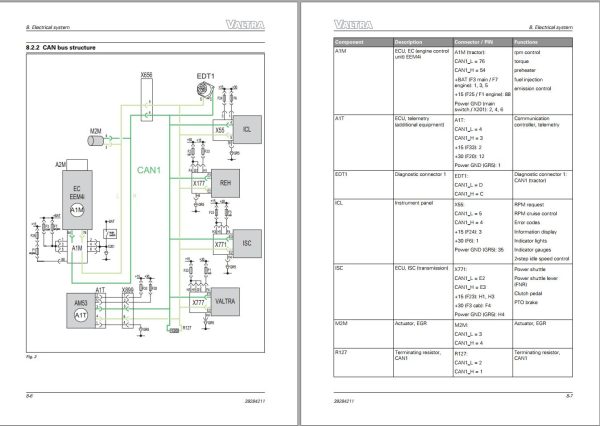
Task: Click the gray AM53 telemetry box
Action: point(81,311)
